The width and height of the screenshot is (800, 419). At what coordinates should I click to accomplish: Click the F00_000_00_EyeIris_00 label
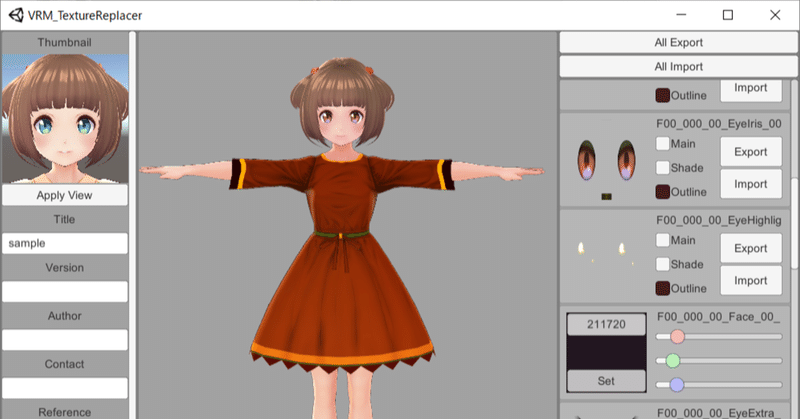[x=718, y=124]
